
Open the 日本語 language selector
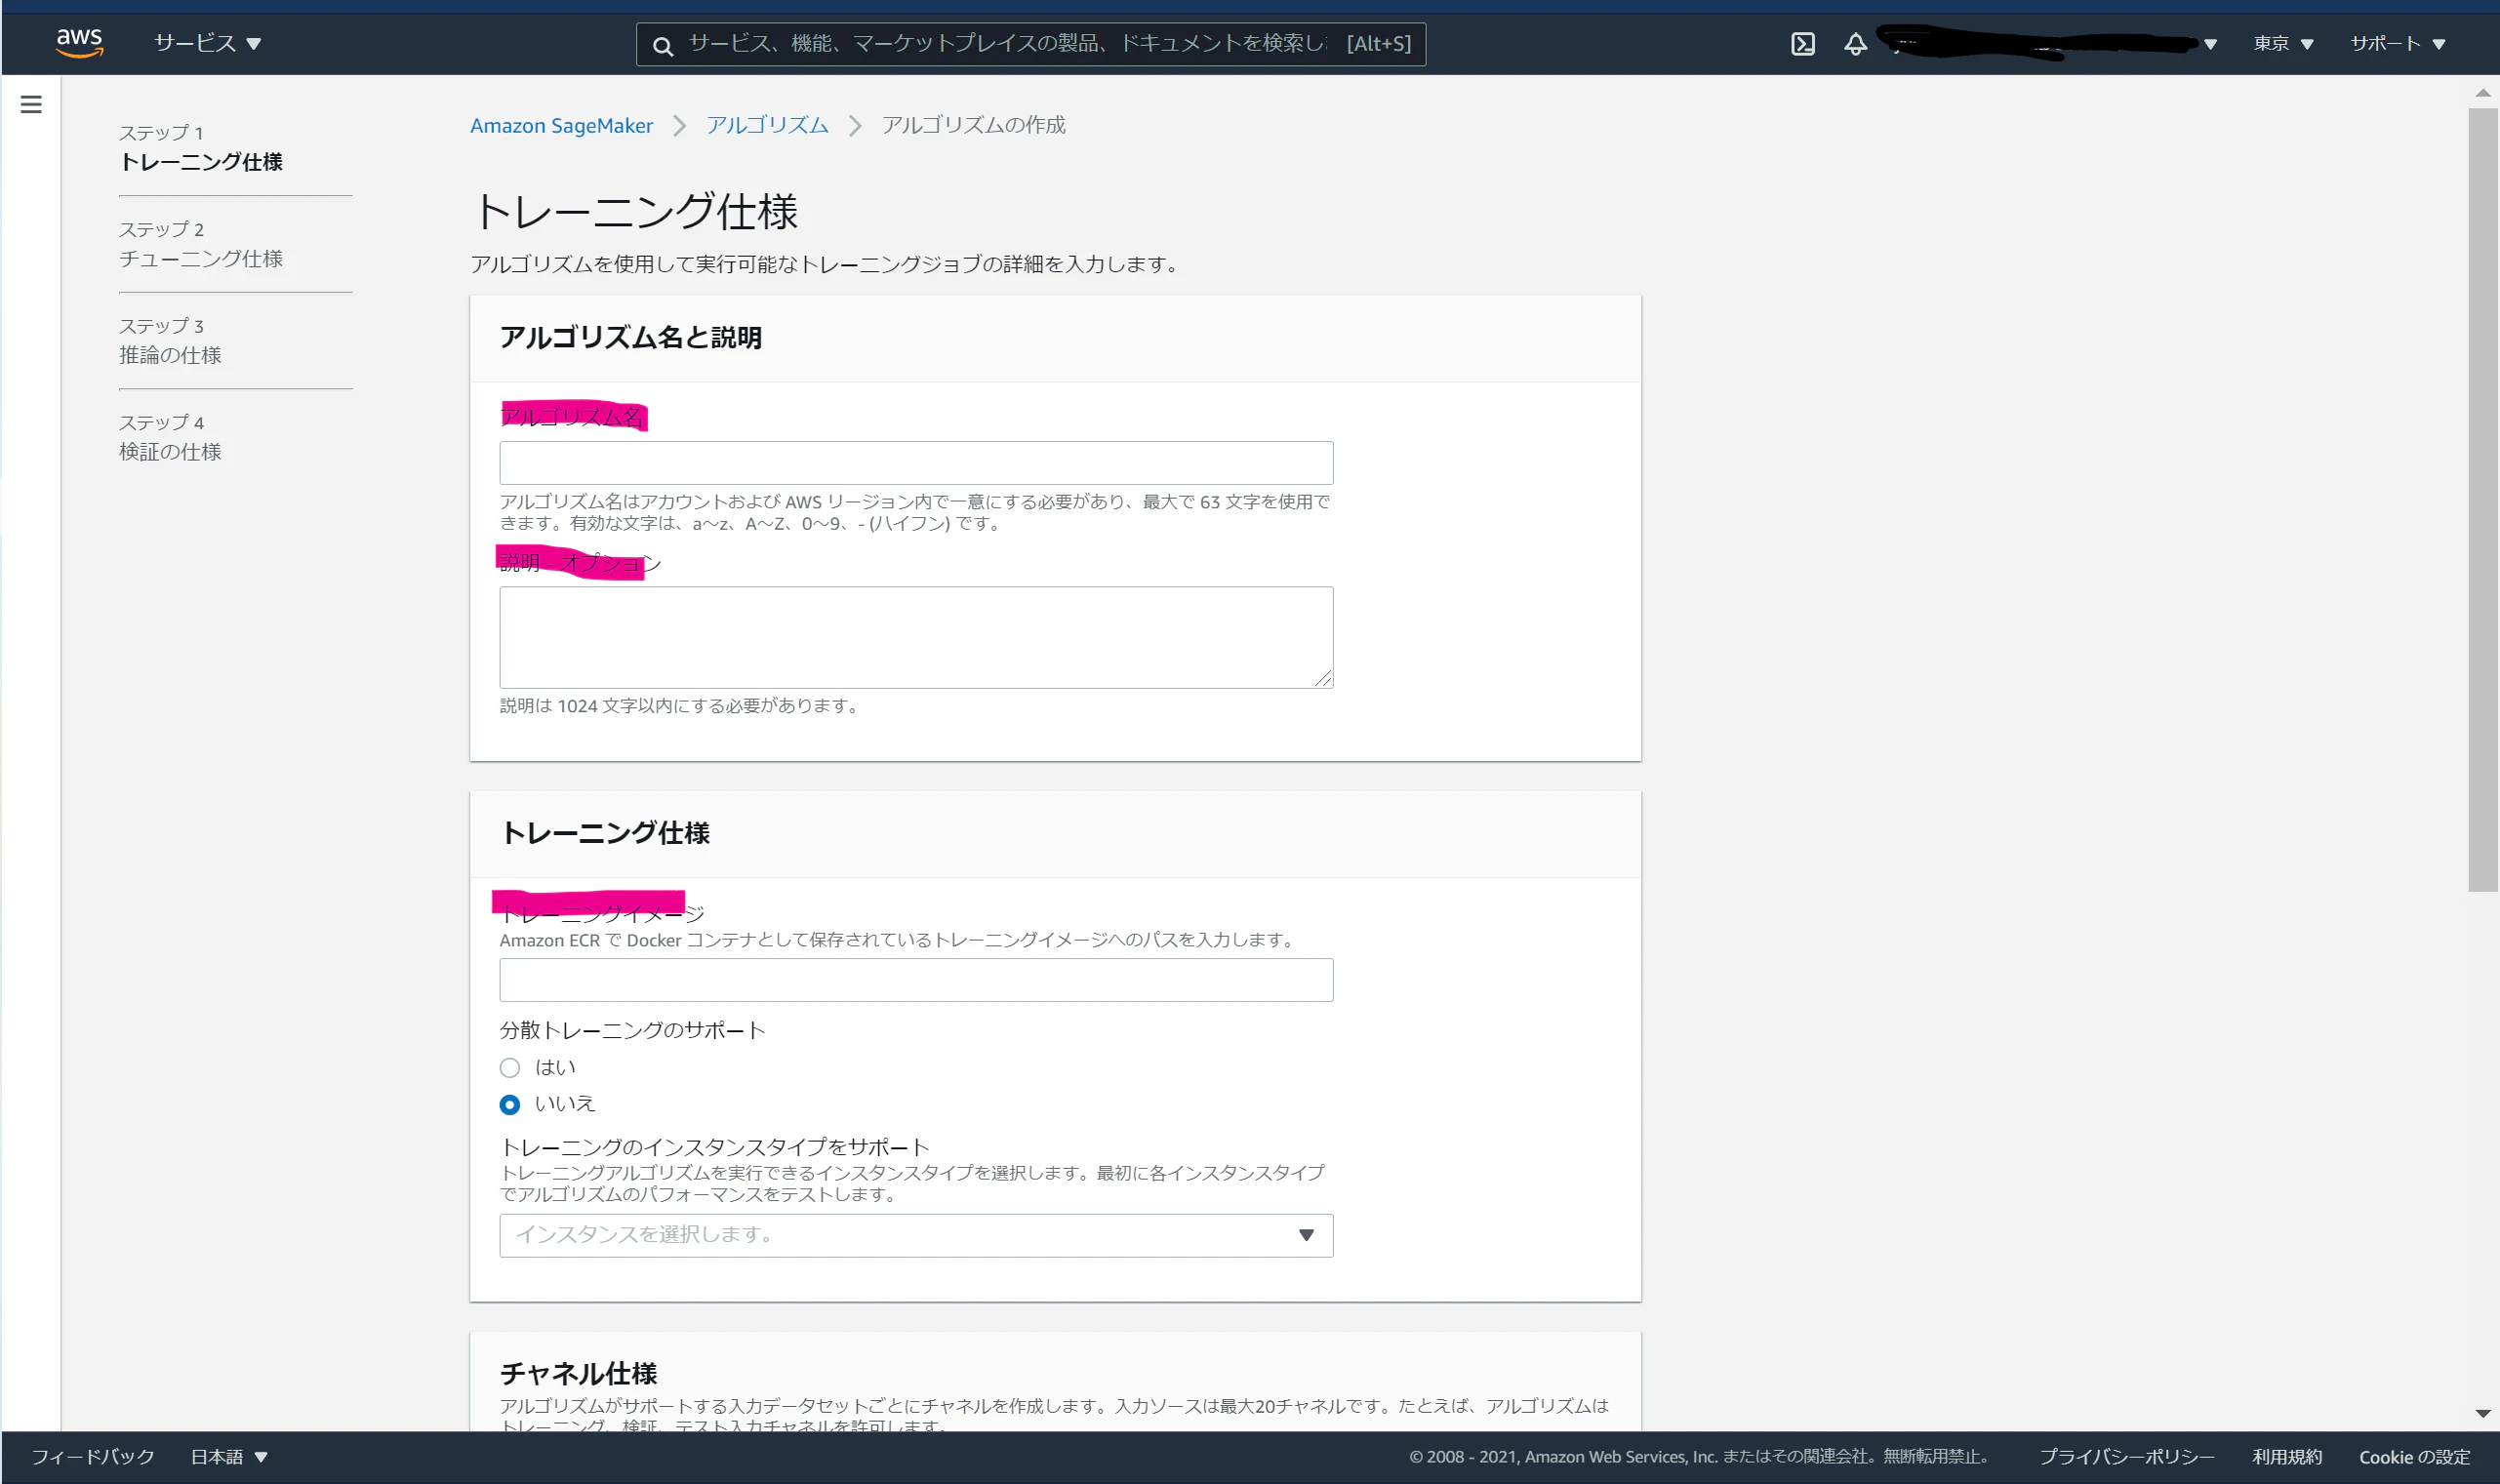click(x=229, y=1457)
